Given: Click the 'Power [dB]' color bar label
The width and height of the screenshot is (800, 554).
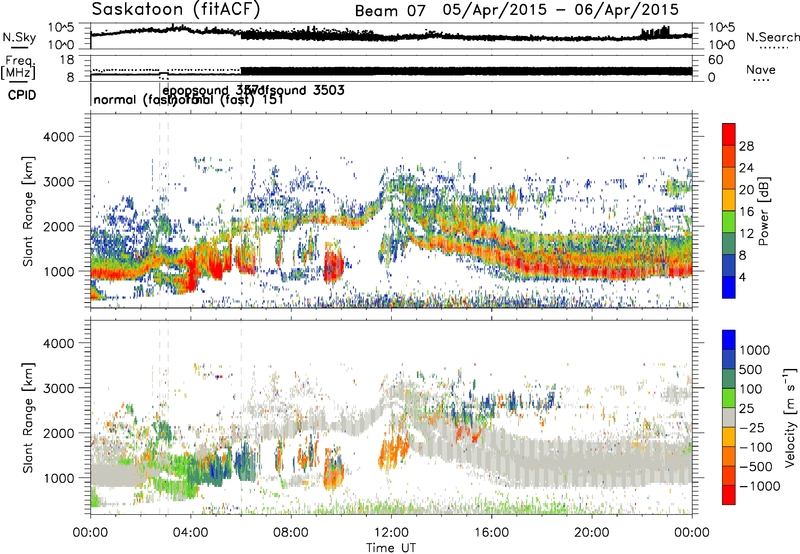Looking at the screenshot, I should [x=763, y=211].
